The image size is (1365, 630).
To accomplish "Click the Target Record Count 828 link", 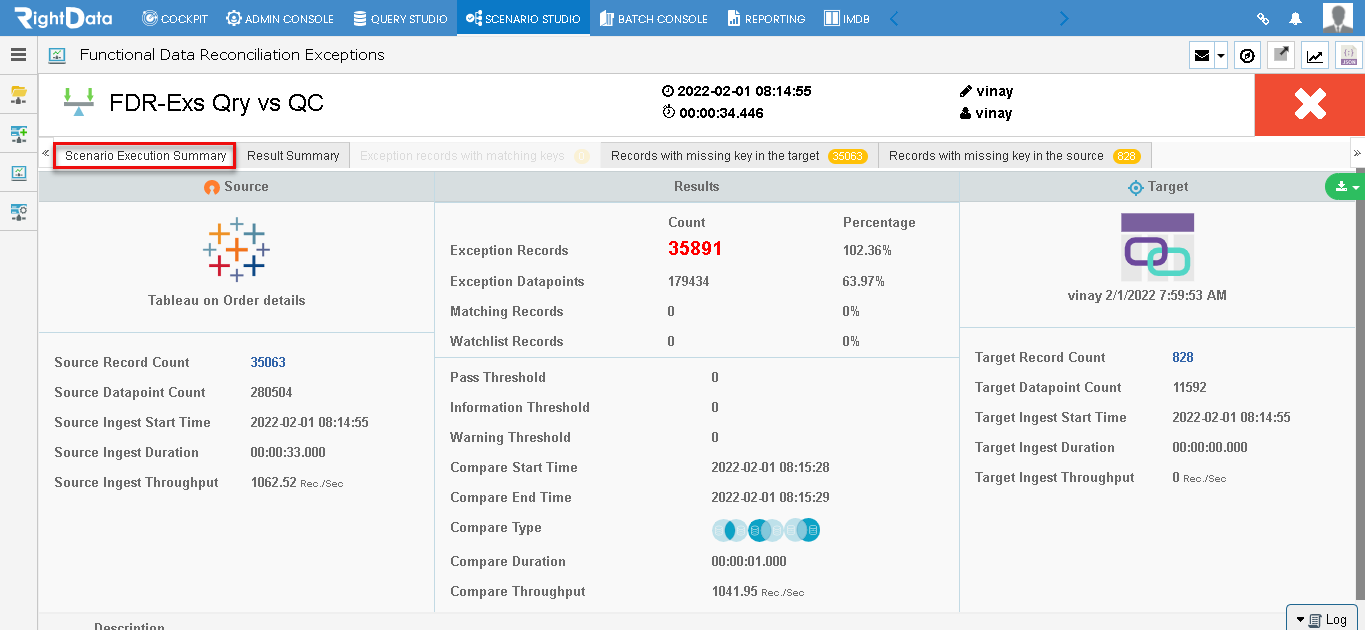I will [1183, 357].
